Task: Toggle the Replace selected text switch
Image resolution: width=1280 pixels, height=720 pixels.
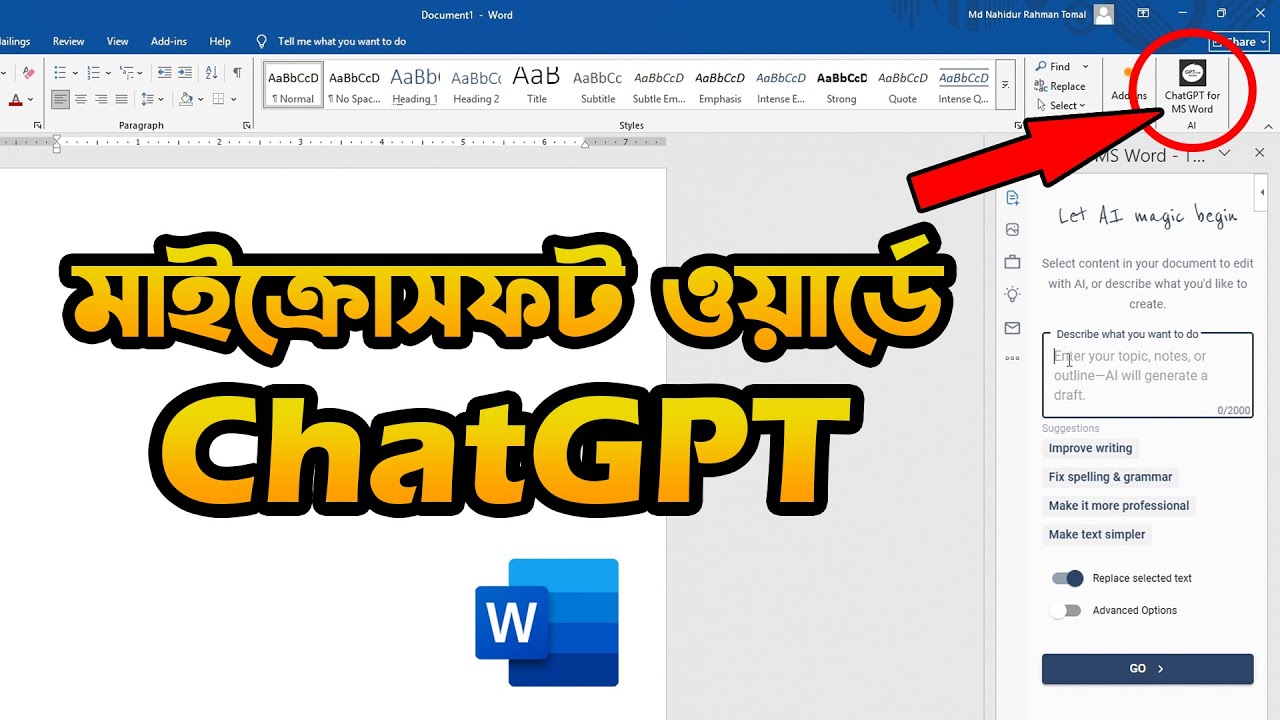Action: pos(1067,578)
